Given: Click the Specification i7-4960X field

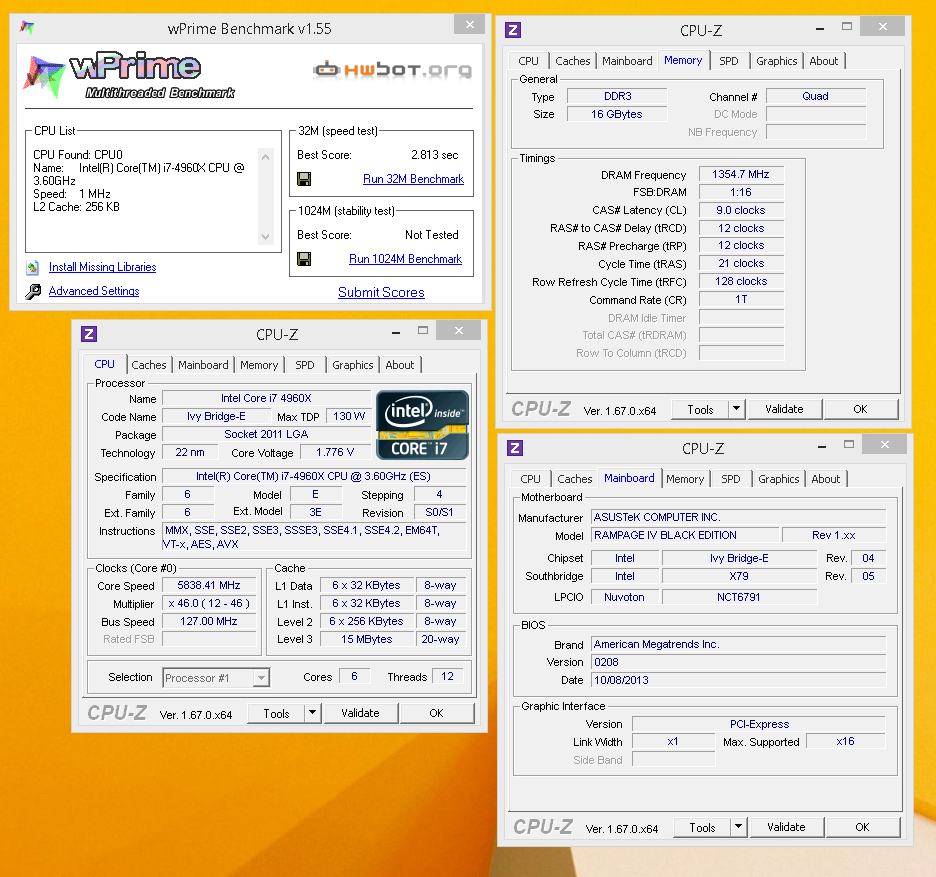Looking at the screenshot, I should (x=313, y=476).
